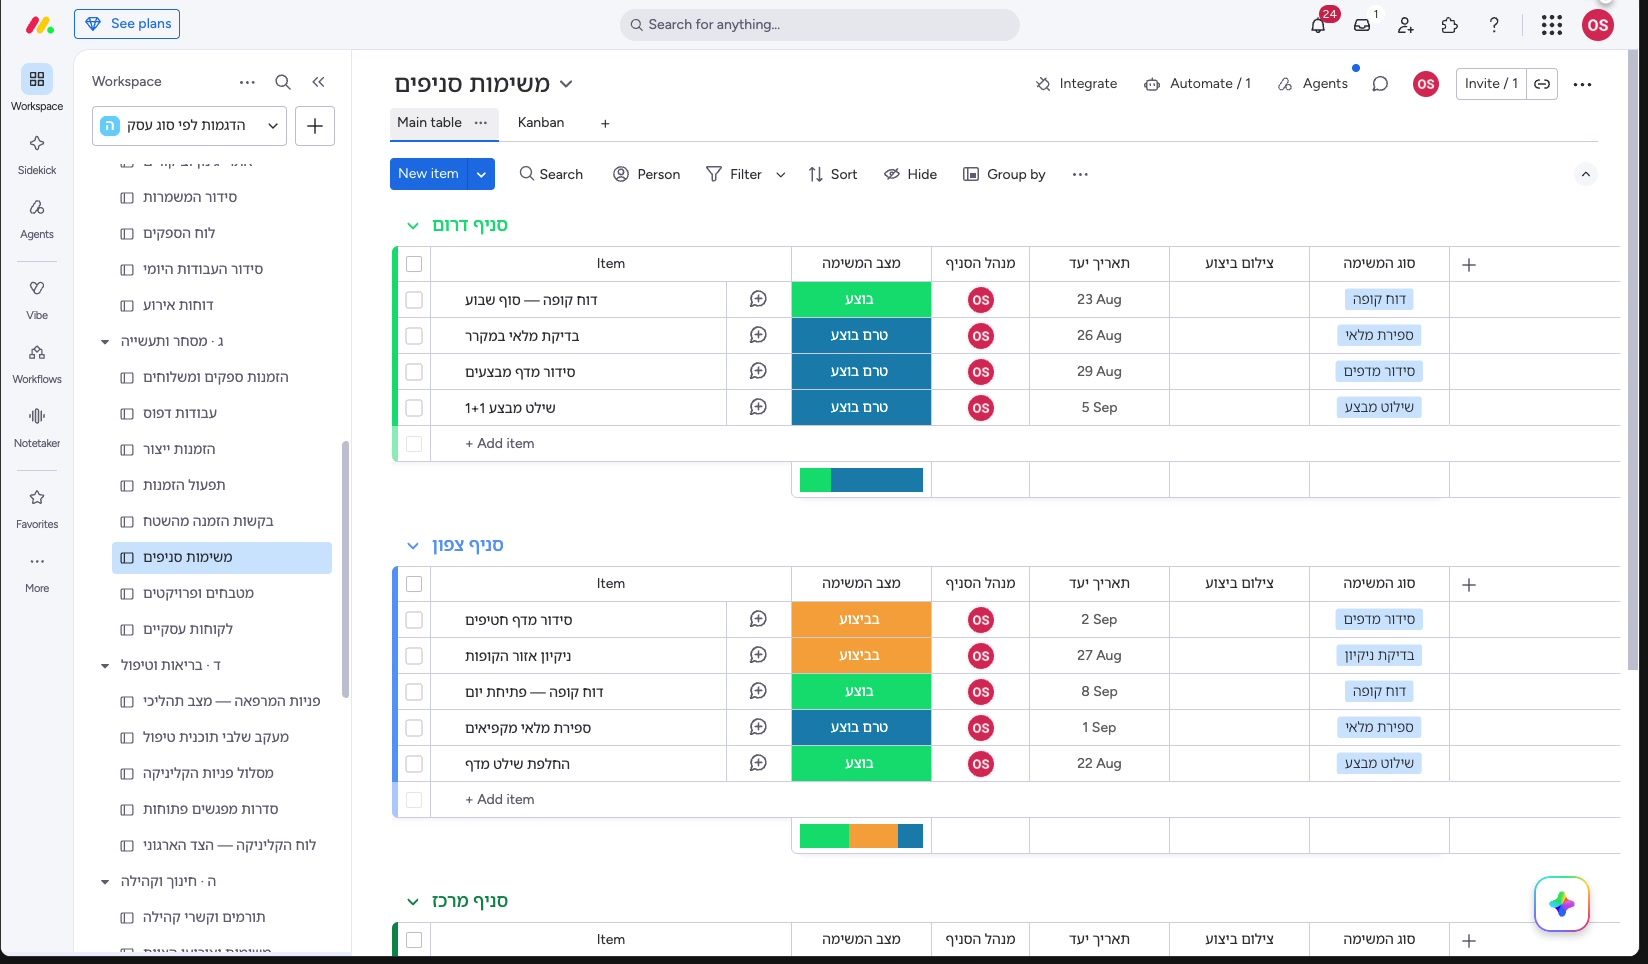This screenshot has height=964, width=1648.
Task: Open the board discussion chat icon
Action: pyautogui.click(x=1380, y=84)
